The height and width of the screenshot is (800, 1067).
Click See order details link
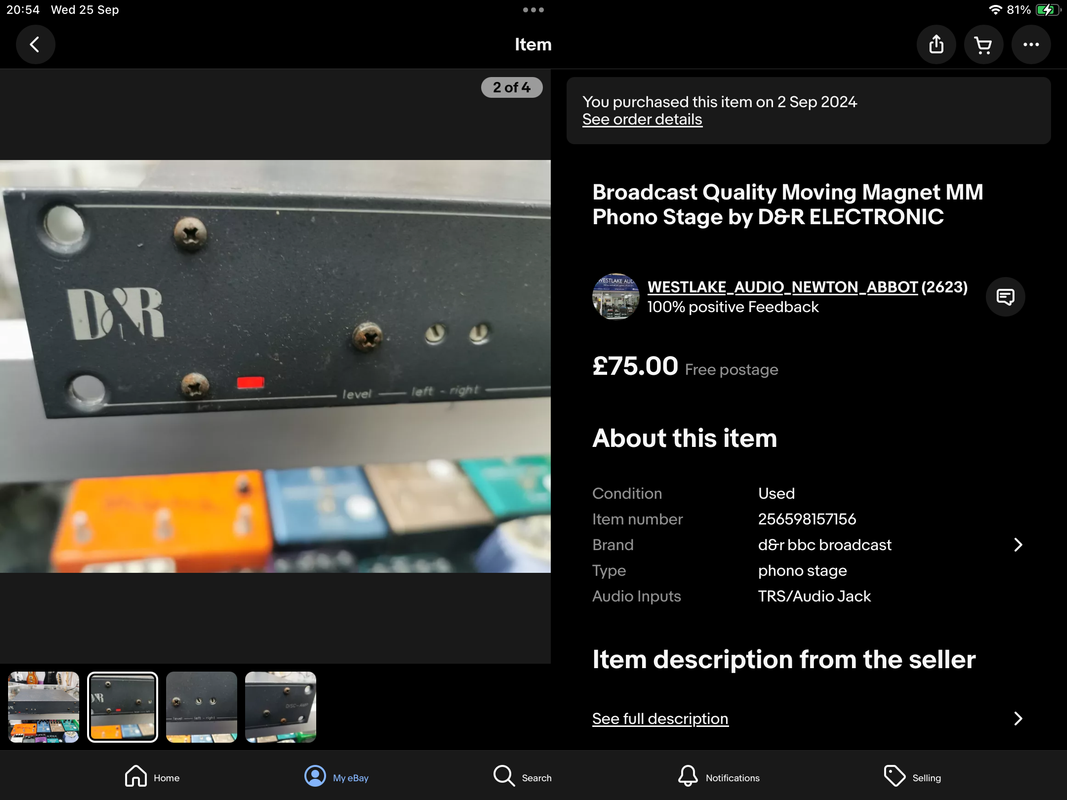click(x=642, y=120)
